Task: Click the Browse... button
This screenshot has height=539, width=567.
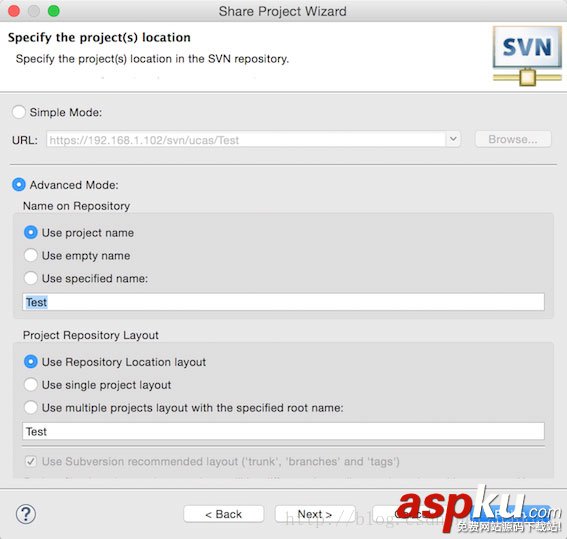Action: [x=513, y=139]
